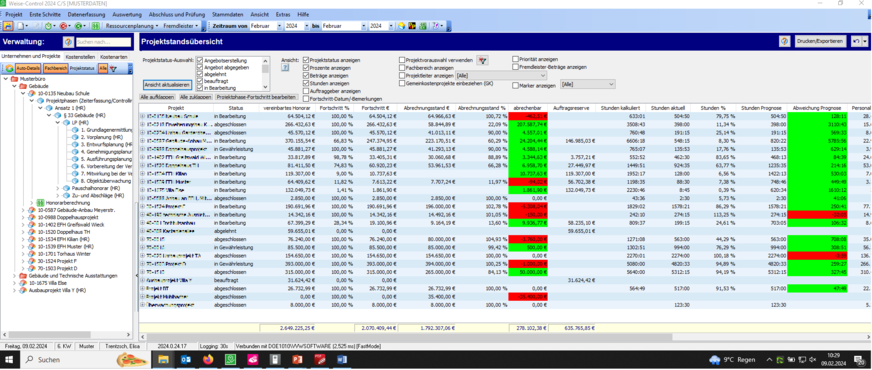Click the green refresh icon in Verwaltung toolbar
This screenshot has width=872, height=370.
click(9, 68)
